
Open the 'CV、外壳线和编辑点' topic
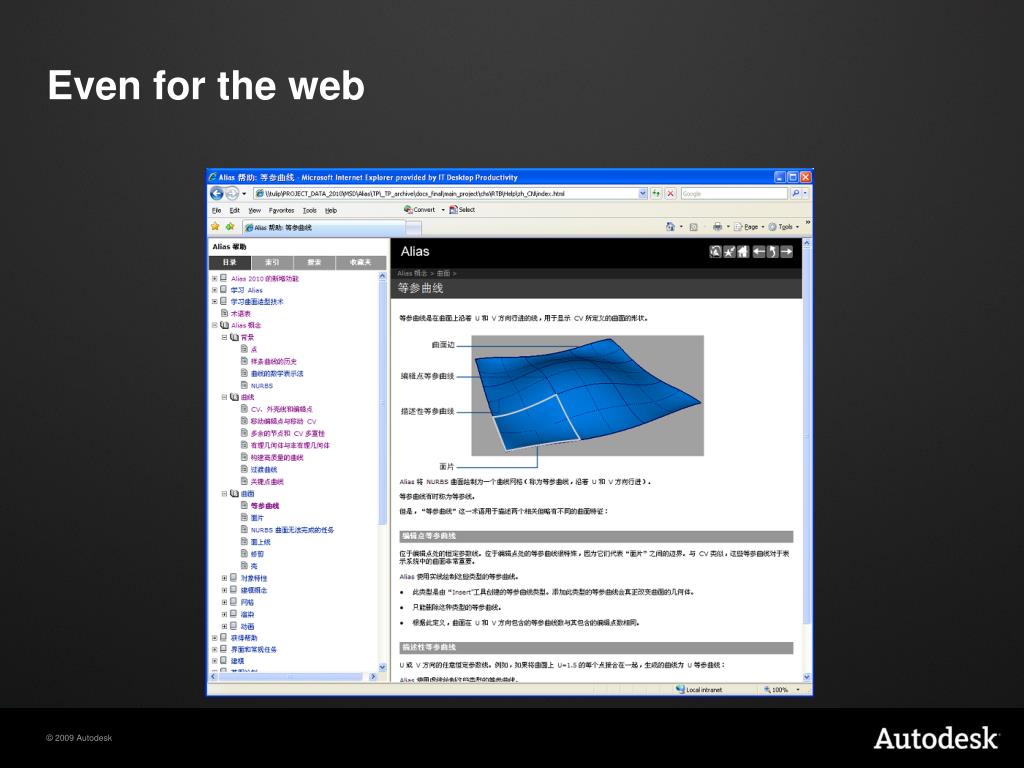click(281, 409)
